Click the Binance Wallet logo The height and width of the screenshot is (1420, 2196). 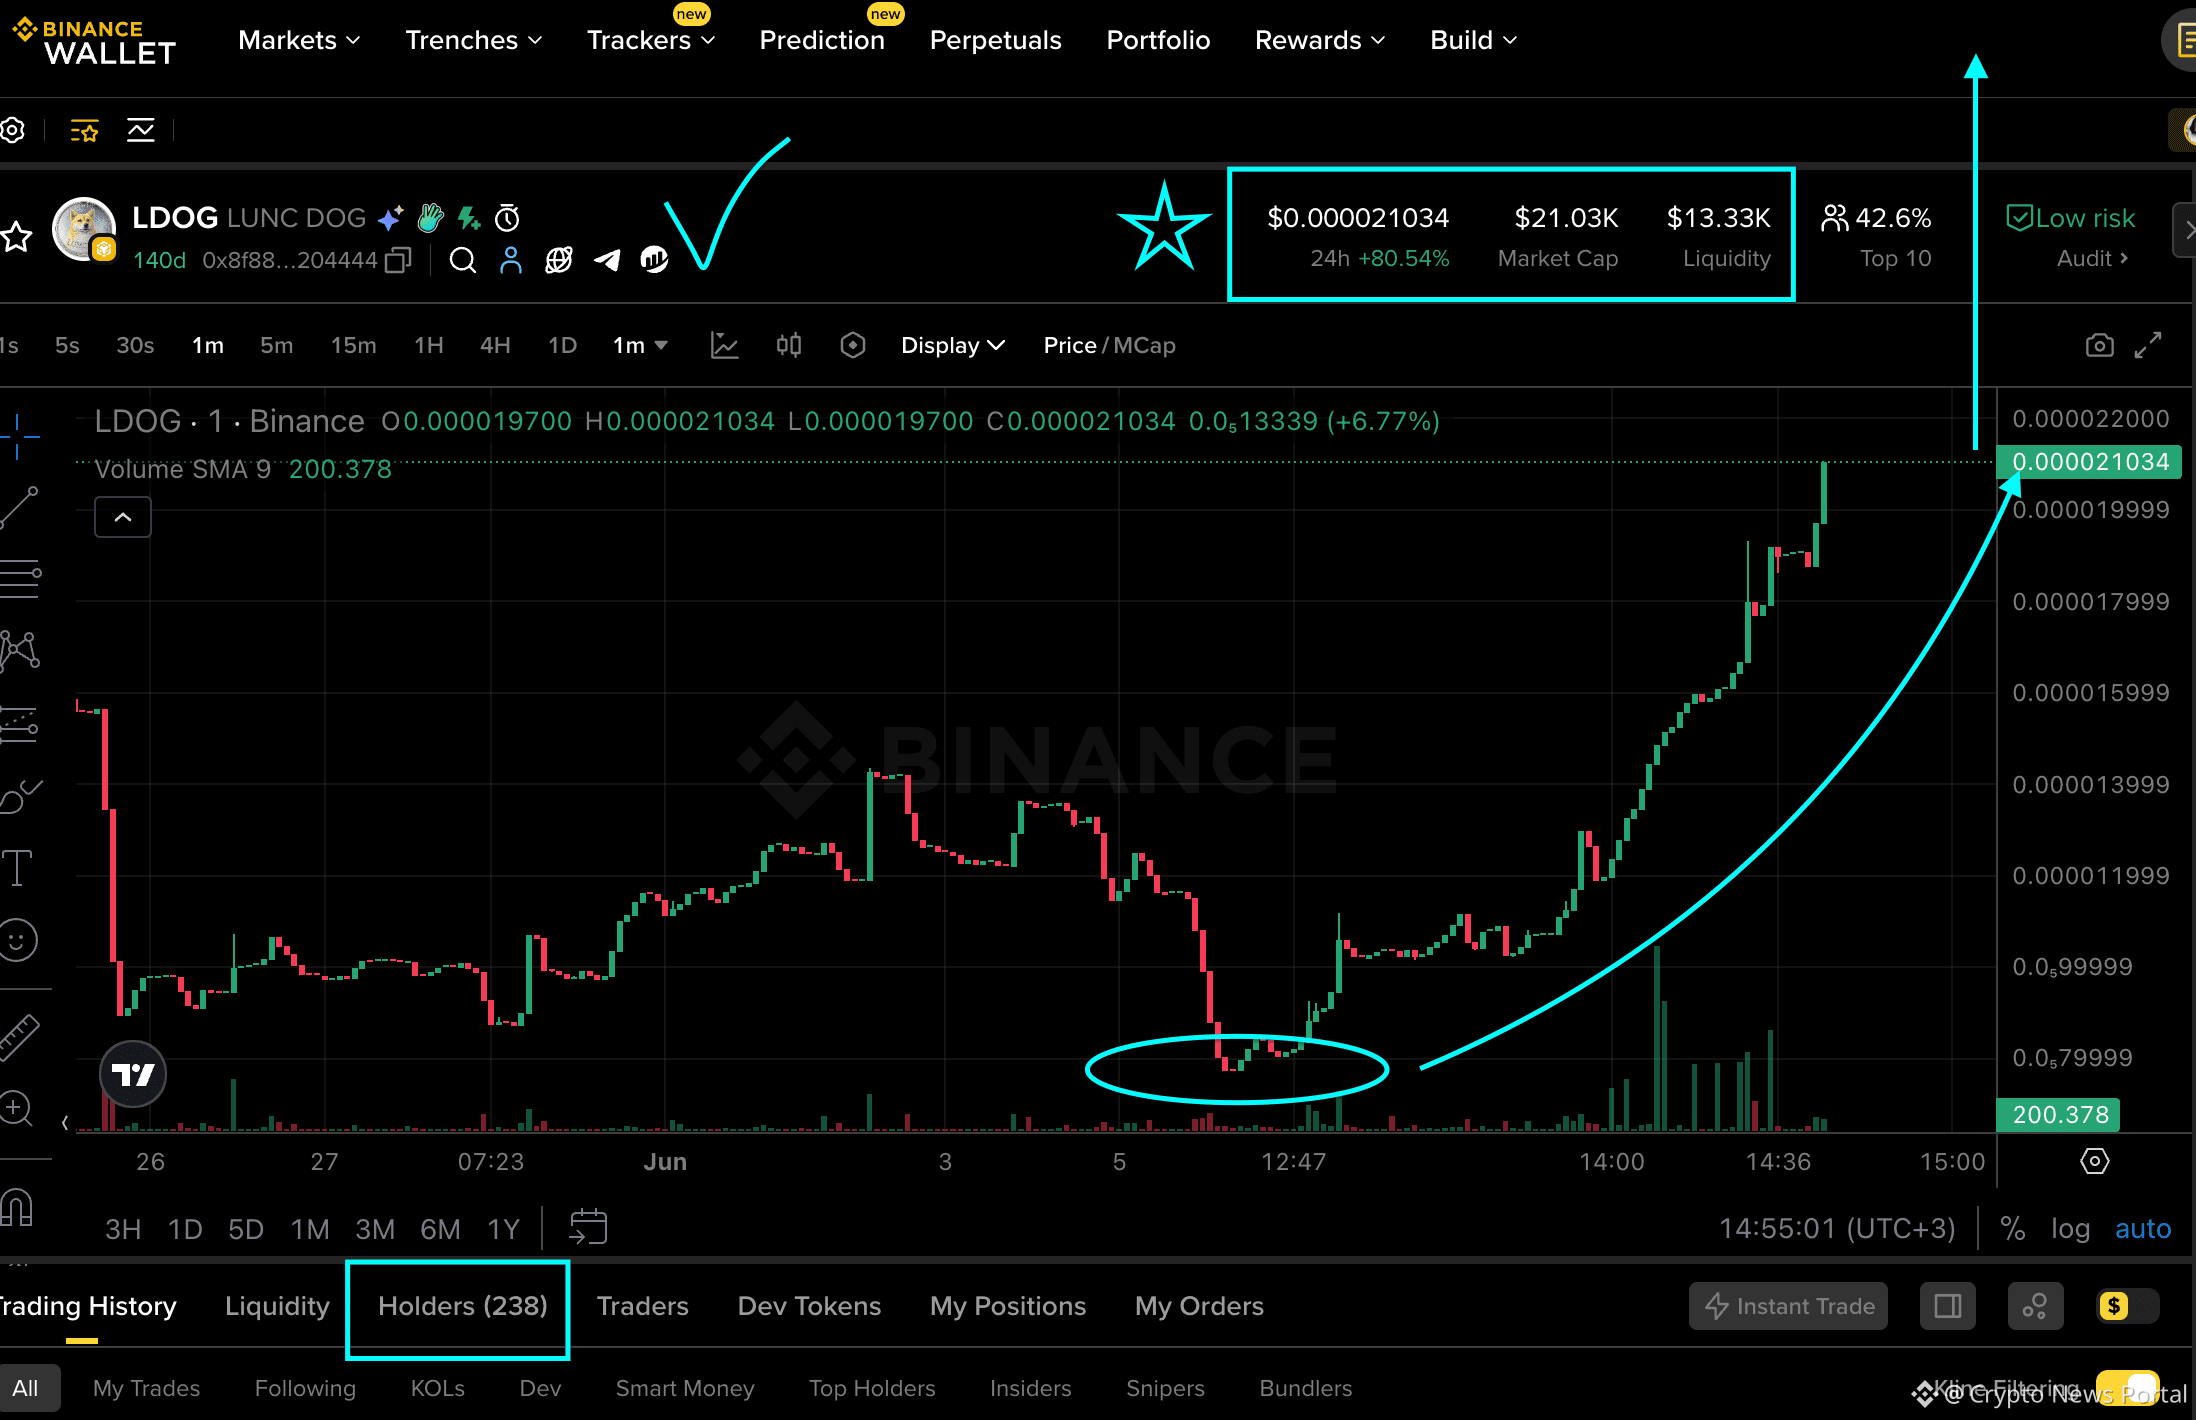(95, 41)
